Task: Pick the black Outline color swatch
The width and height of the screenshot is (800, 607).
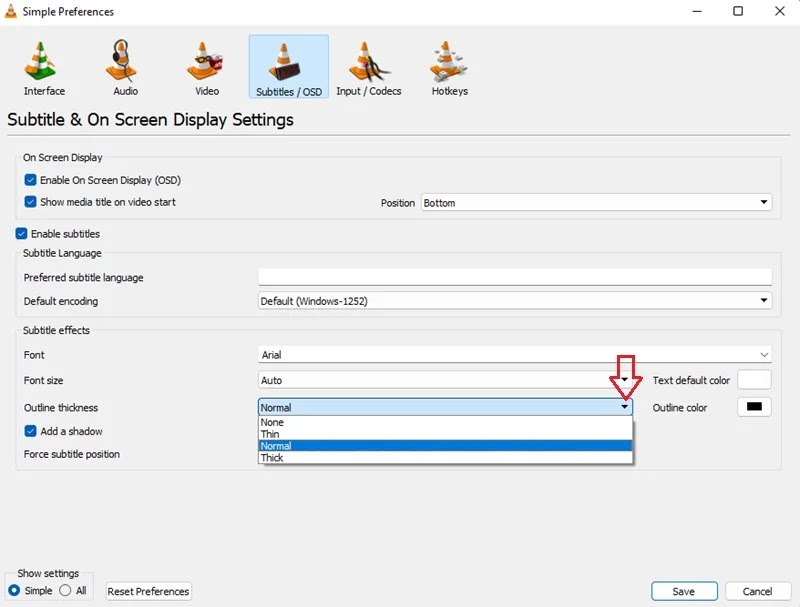Action: [x=754, y=407]
